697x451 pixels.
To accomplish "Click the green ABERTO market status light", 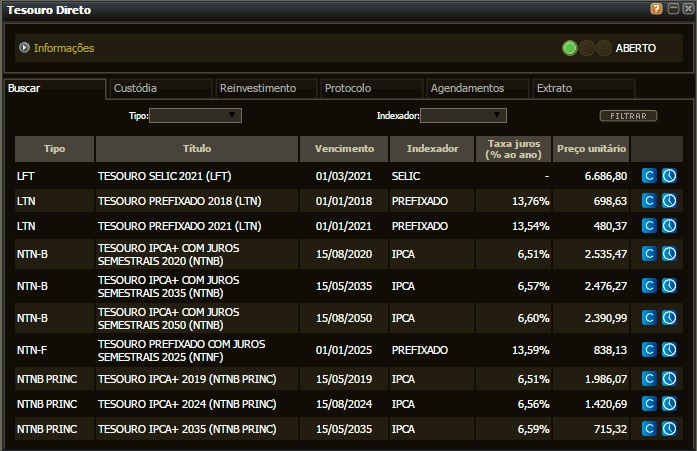I will (570, 48).
